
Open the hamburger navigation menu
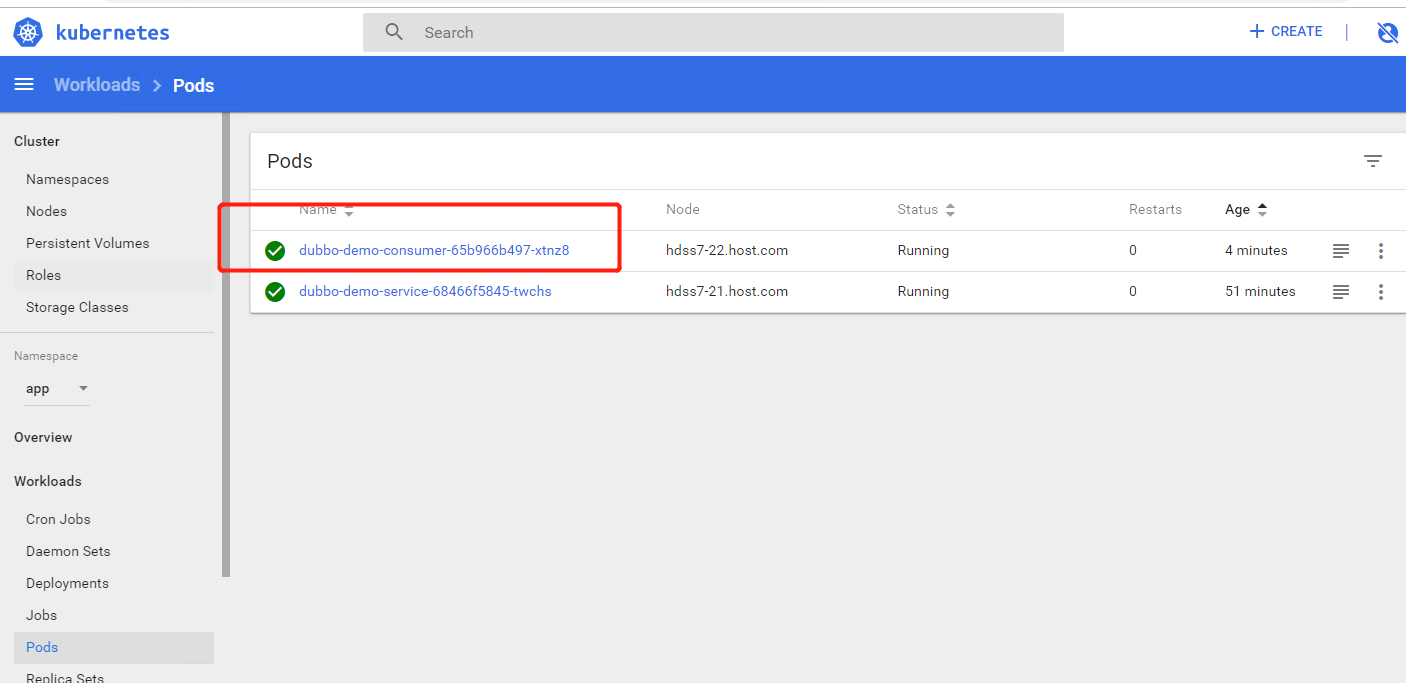24,85
